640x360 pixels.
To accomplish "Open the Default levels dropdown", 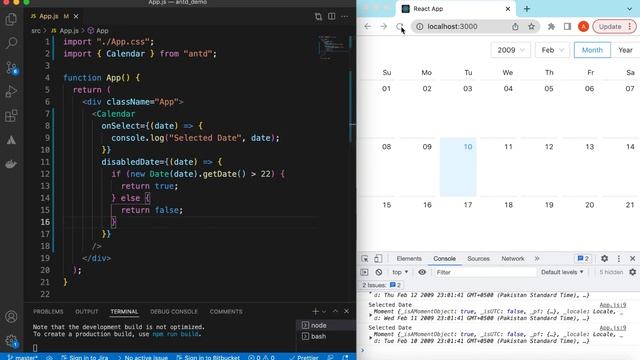I will tap(562, 272).
